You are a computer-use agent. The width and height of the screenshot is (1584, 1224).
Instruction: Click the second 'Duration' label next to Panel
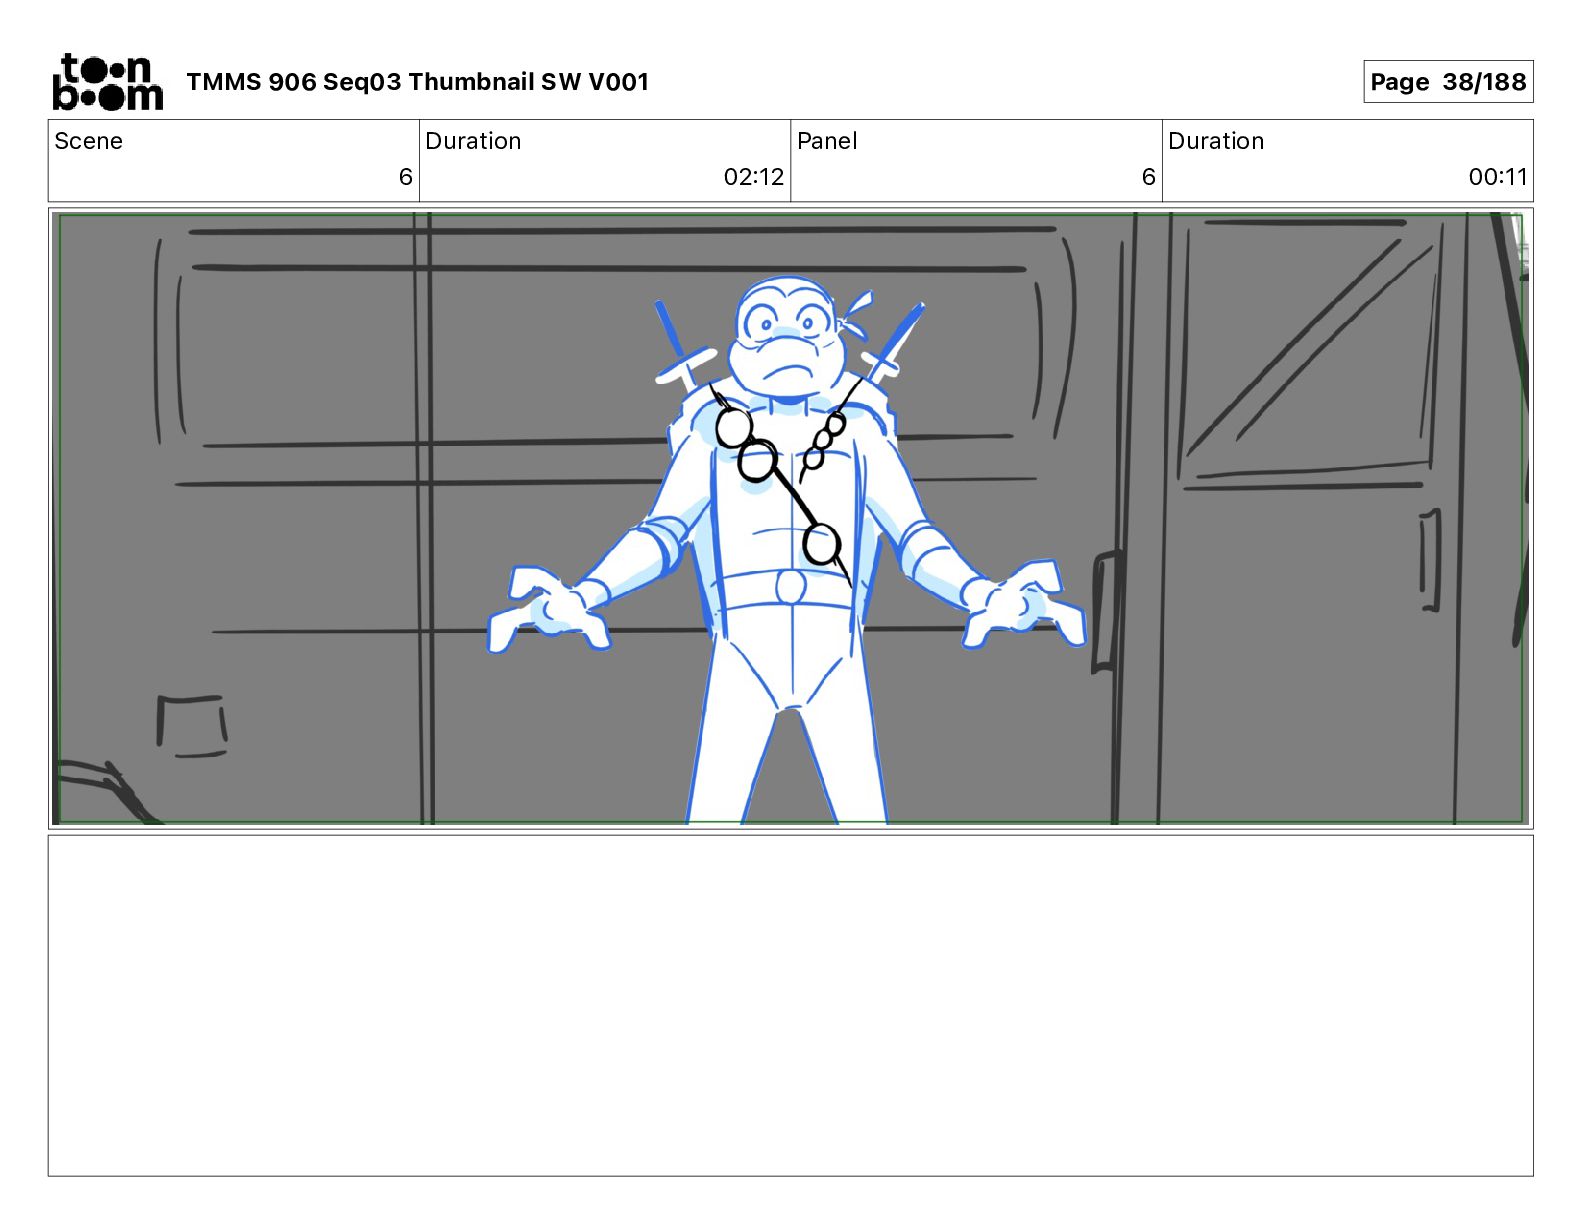(x=1216, y=141)
